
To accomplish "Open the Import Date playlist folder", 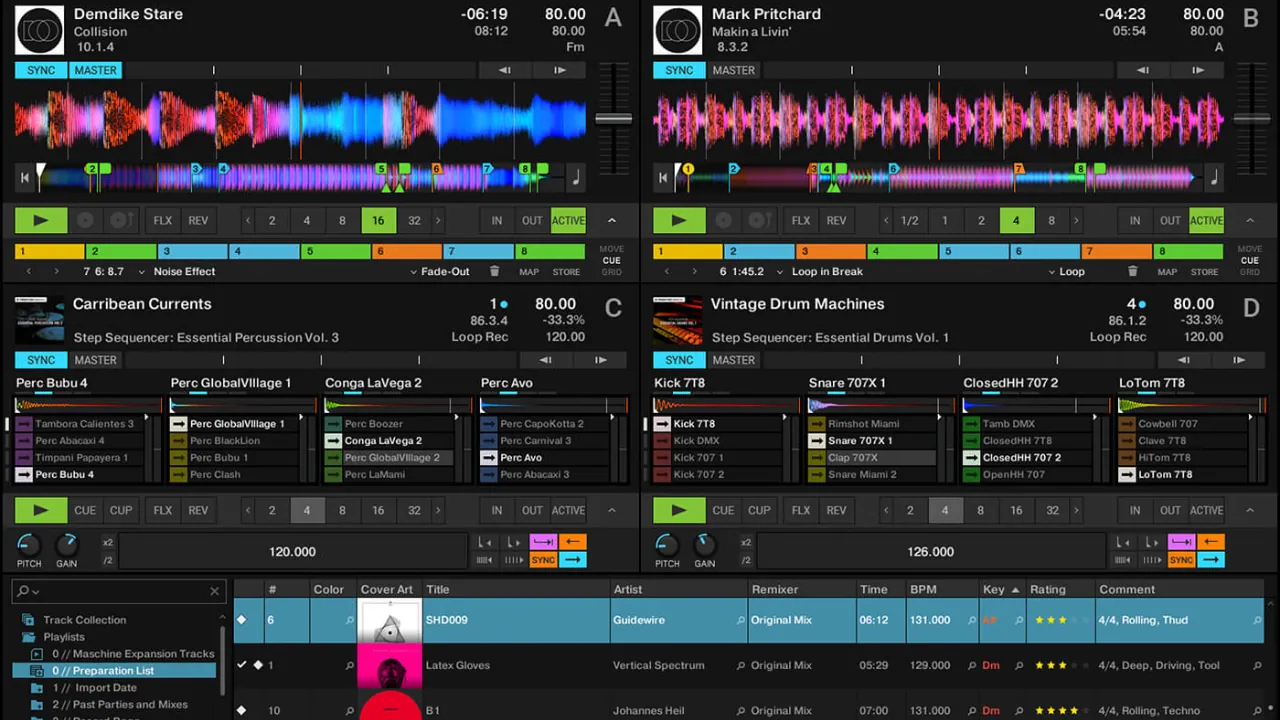I will tap(94, 688).
